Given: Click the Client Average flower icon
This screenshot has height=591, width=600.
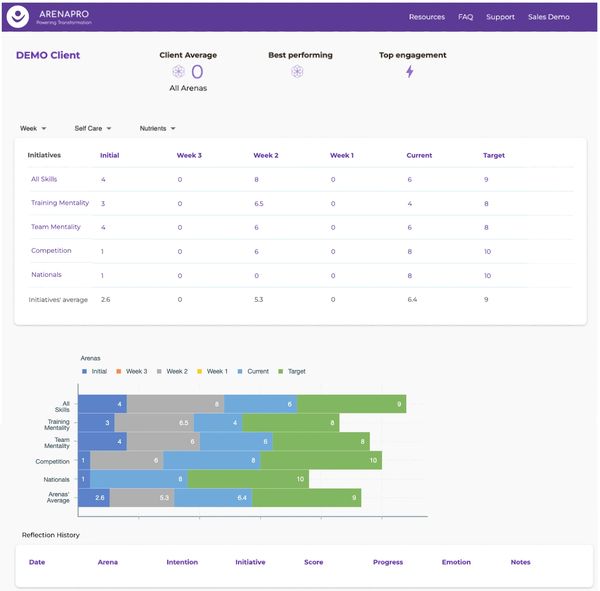Looking at the screenshot, I should click(178, 72).
